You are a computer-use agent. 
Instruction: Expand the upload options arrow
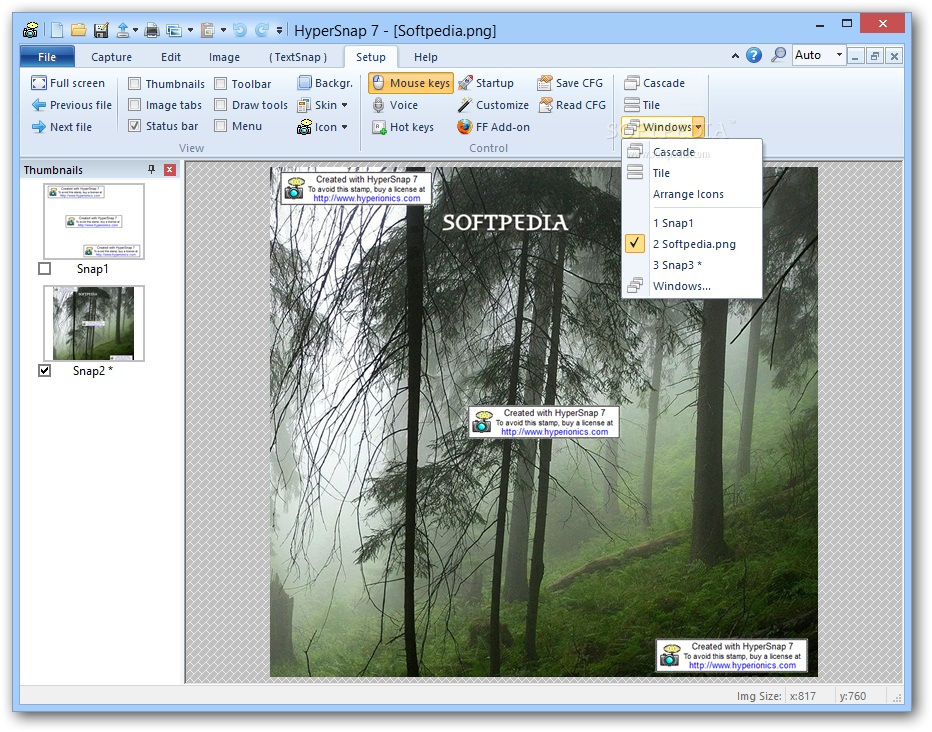click(136, 30)
